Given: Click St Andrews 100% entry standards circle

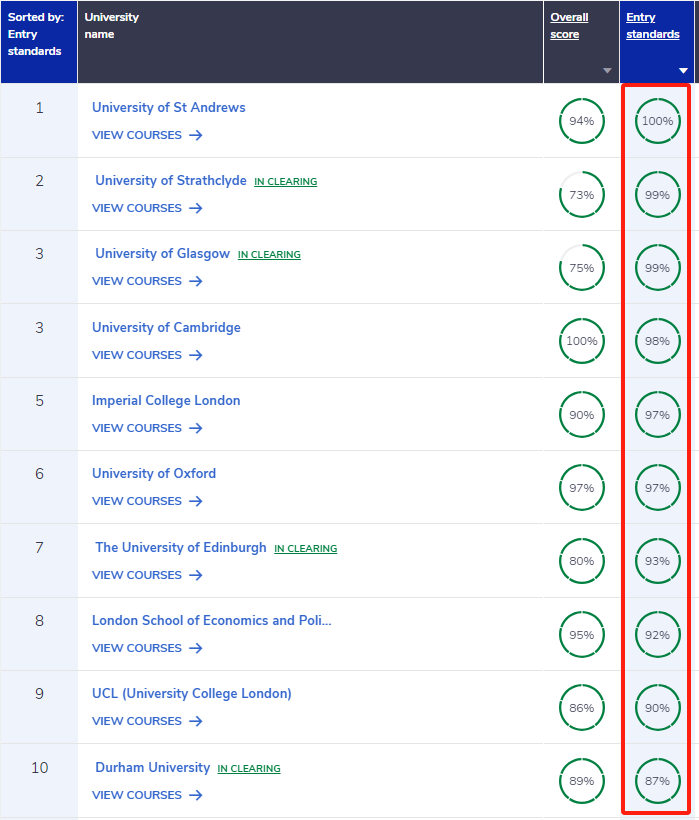Looking at the screenshot, I should (658, 121).
